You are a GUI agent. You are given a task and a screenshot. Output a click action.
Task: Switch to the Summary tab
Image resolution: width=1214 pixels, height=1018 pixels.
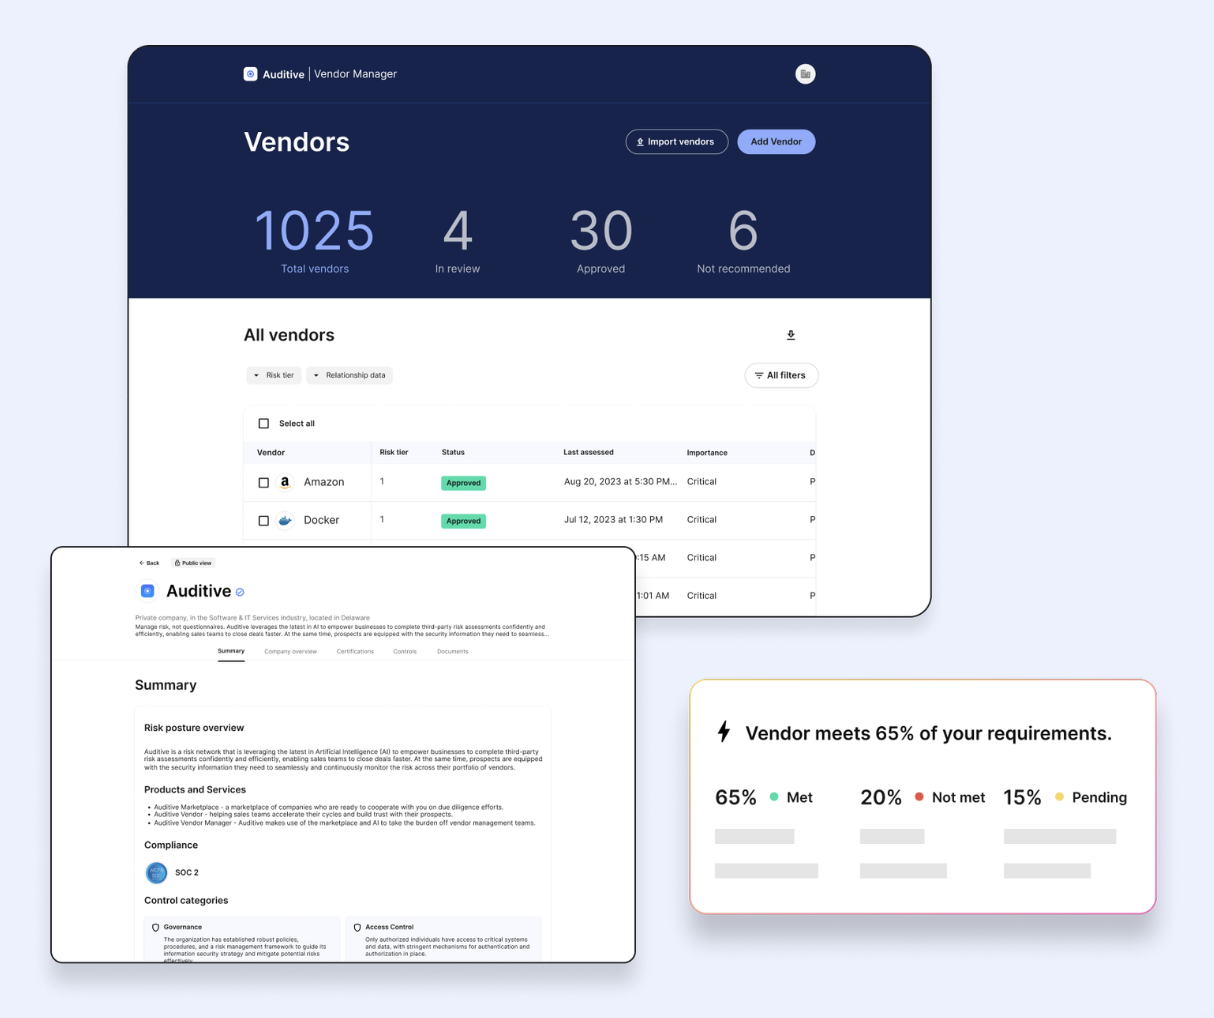click(x=231, y=651)
